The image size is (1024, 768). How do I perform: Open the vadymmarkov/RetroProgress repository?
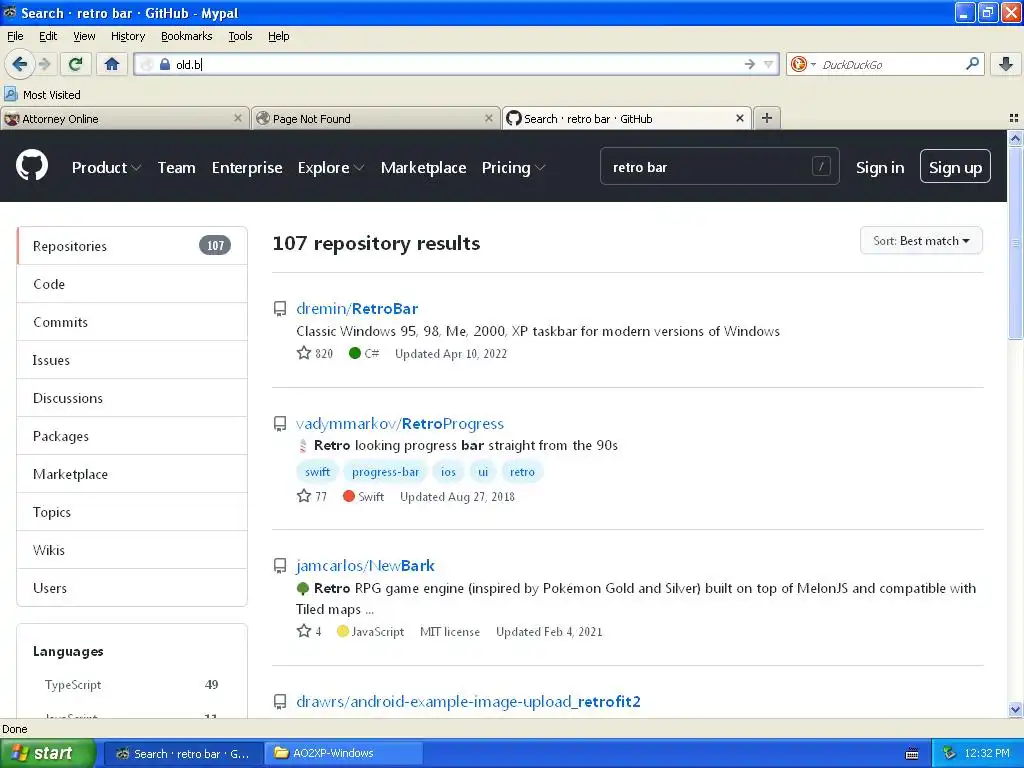pos(400,423)
